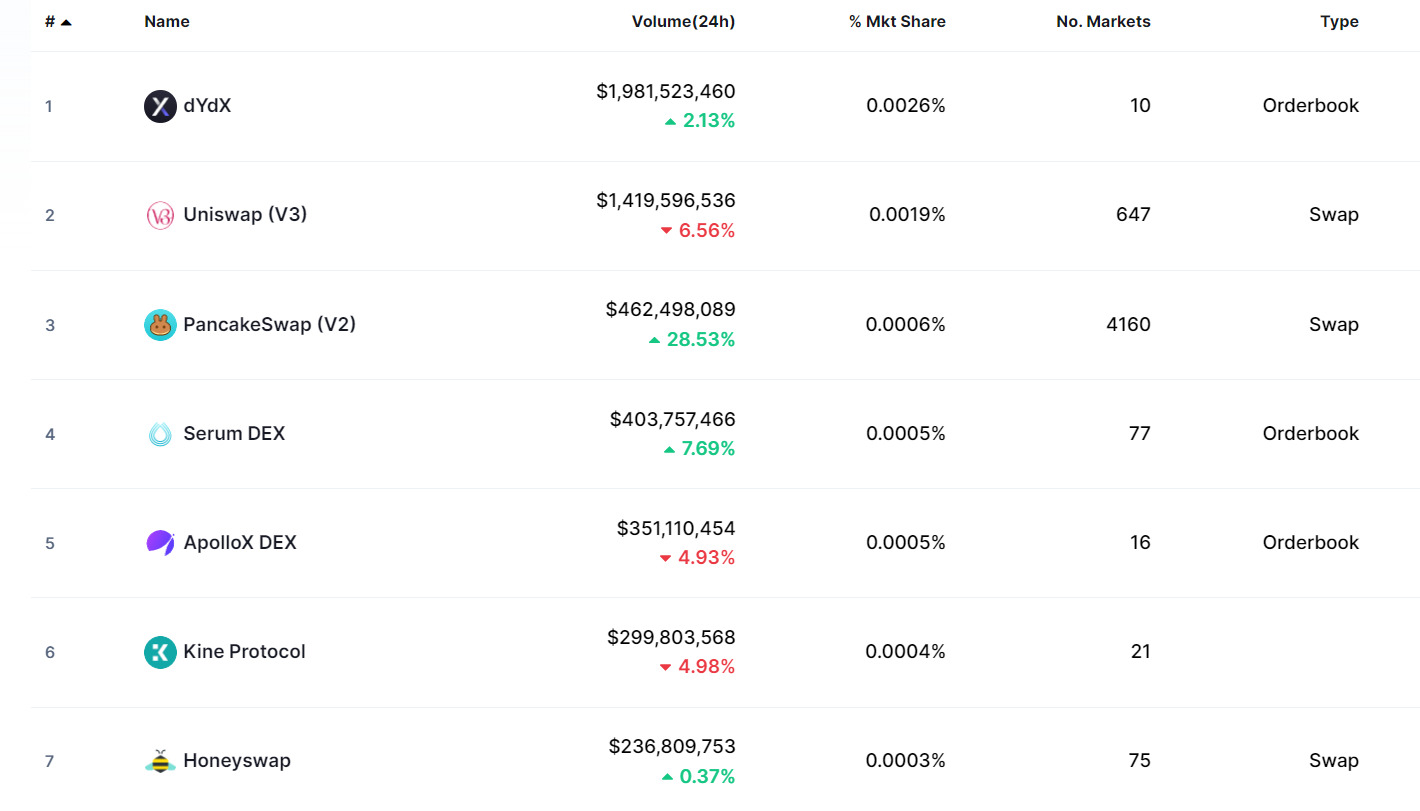Click the dYdX exchange logo icon
1420x811 pixels.
coord(160,106)
